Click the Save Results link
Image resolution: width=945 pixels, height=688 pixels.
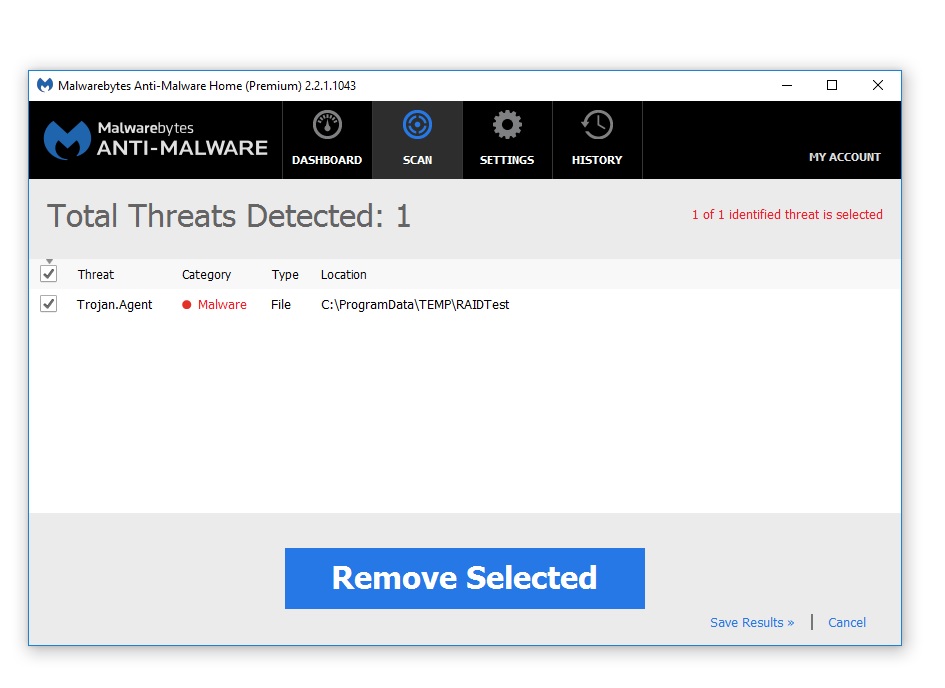point(752,622)
